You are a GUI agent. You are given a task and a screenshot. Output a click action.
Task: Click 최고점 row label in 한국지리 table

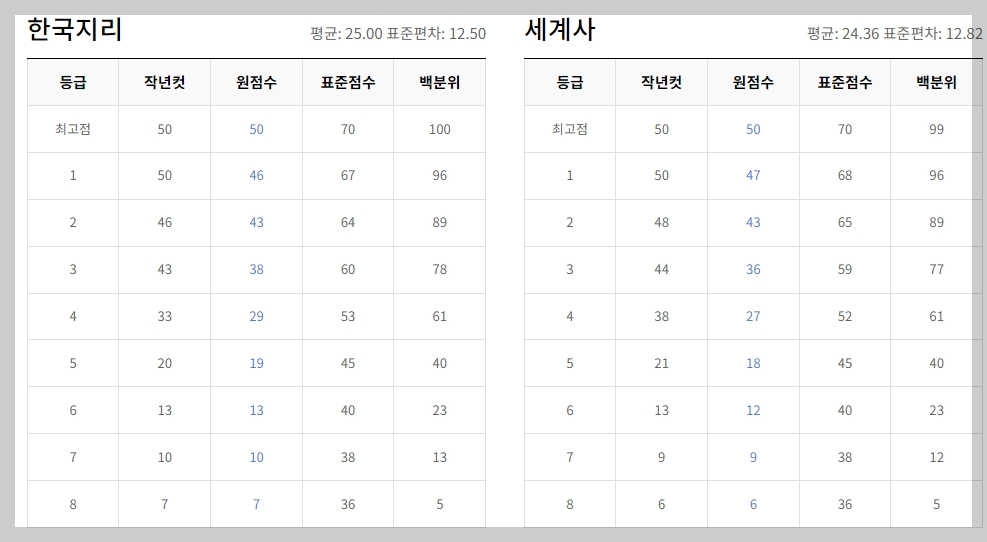coord(73,129)
